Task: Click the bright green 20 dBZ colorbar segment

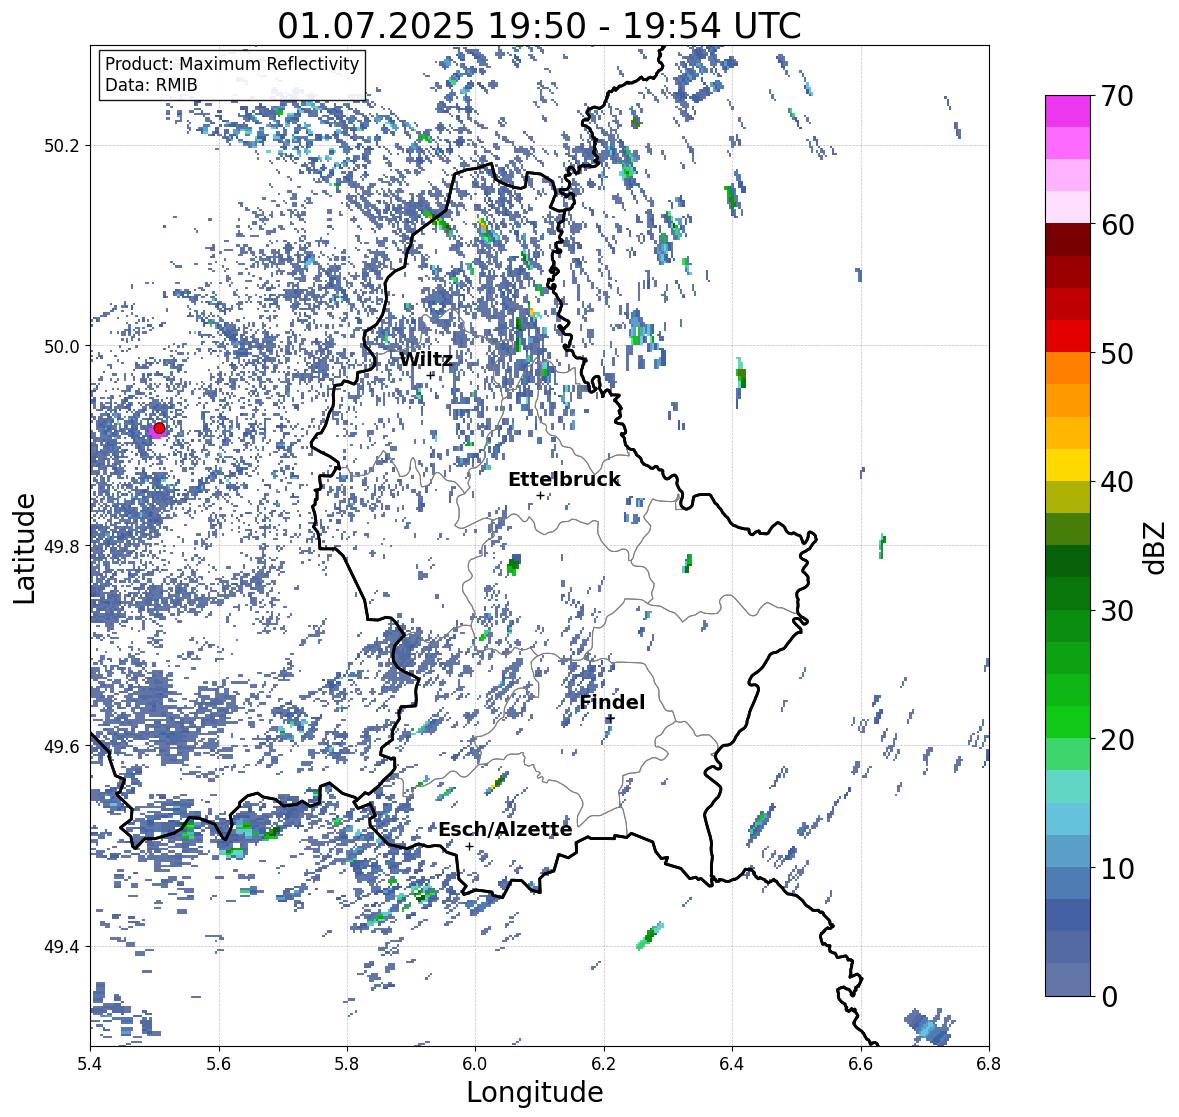Action: click(x=1068, y=722)
